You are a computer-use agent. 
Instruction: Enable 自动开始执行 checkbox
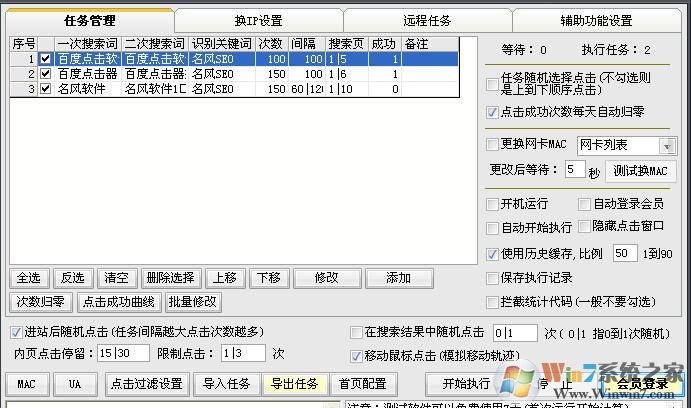pyautogui.click(x=492, y=228)
